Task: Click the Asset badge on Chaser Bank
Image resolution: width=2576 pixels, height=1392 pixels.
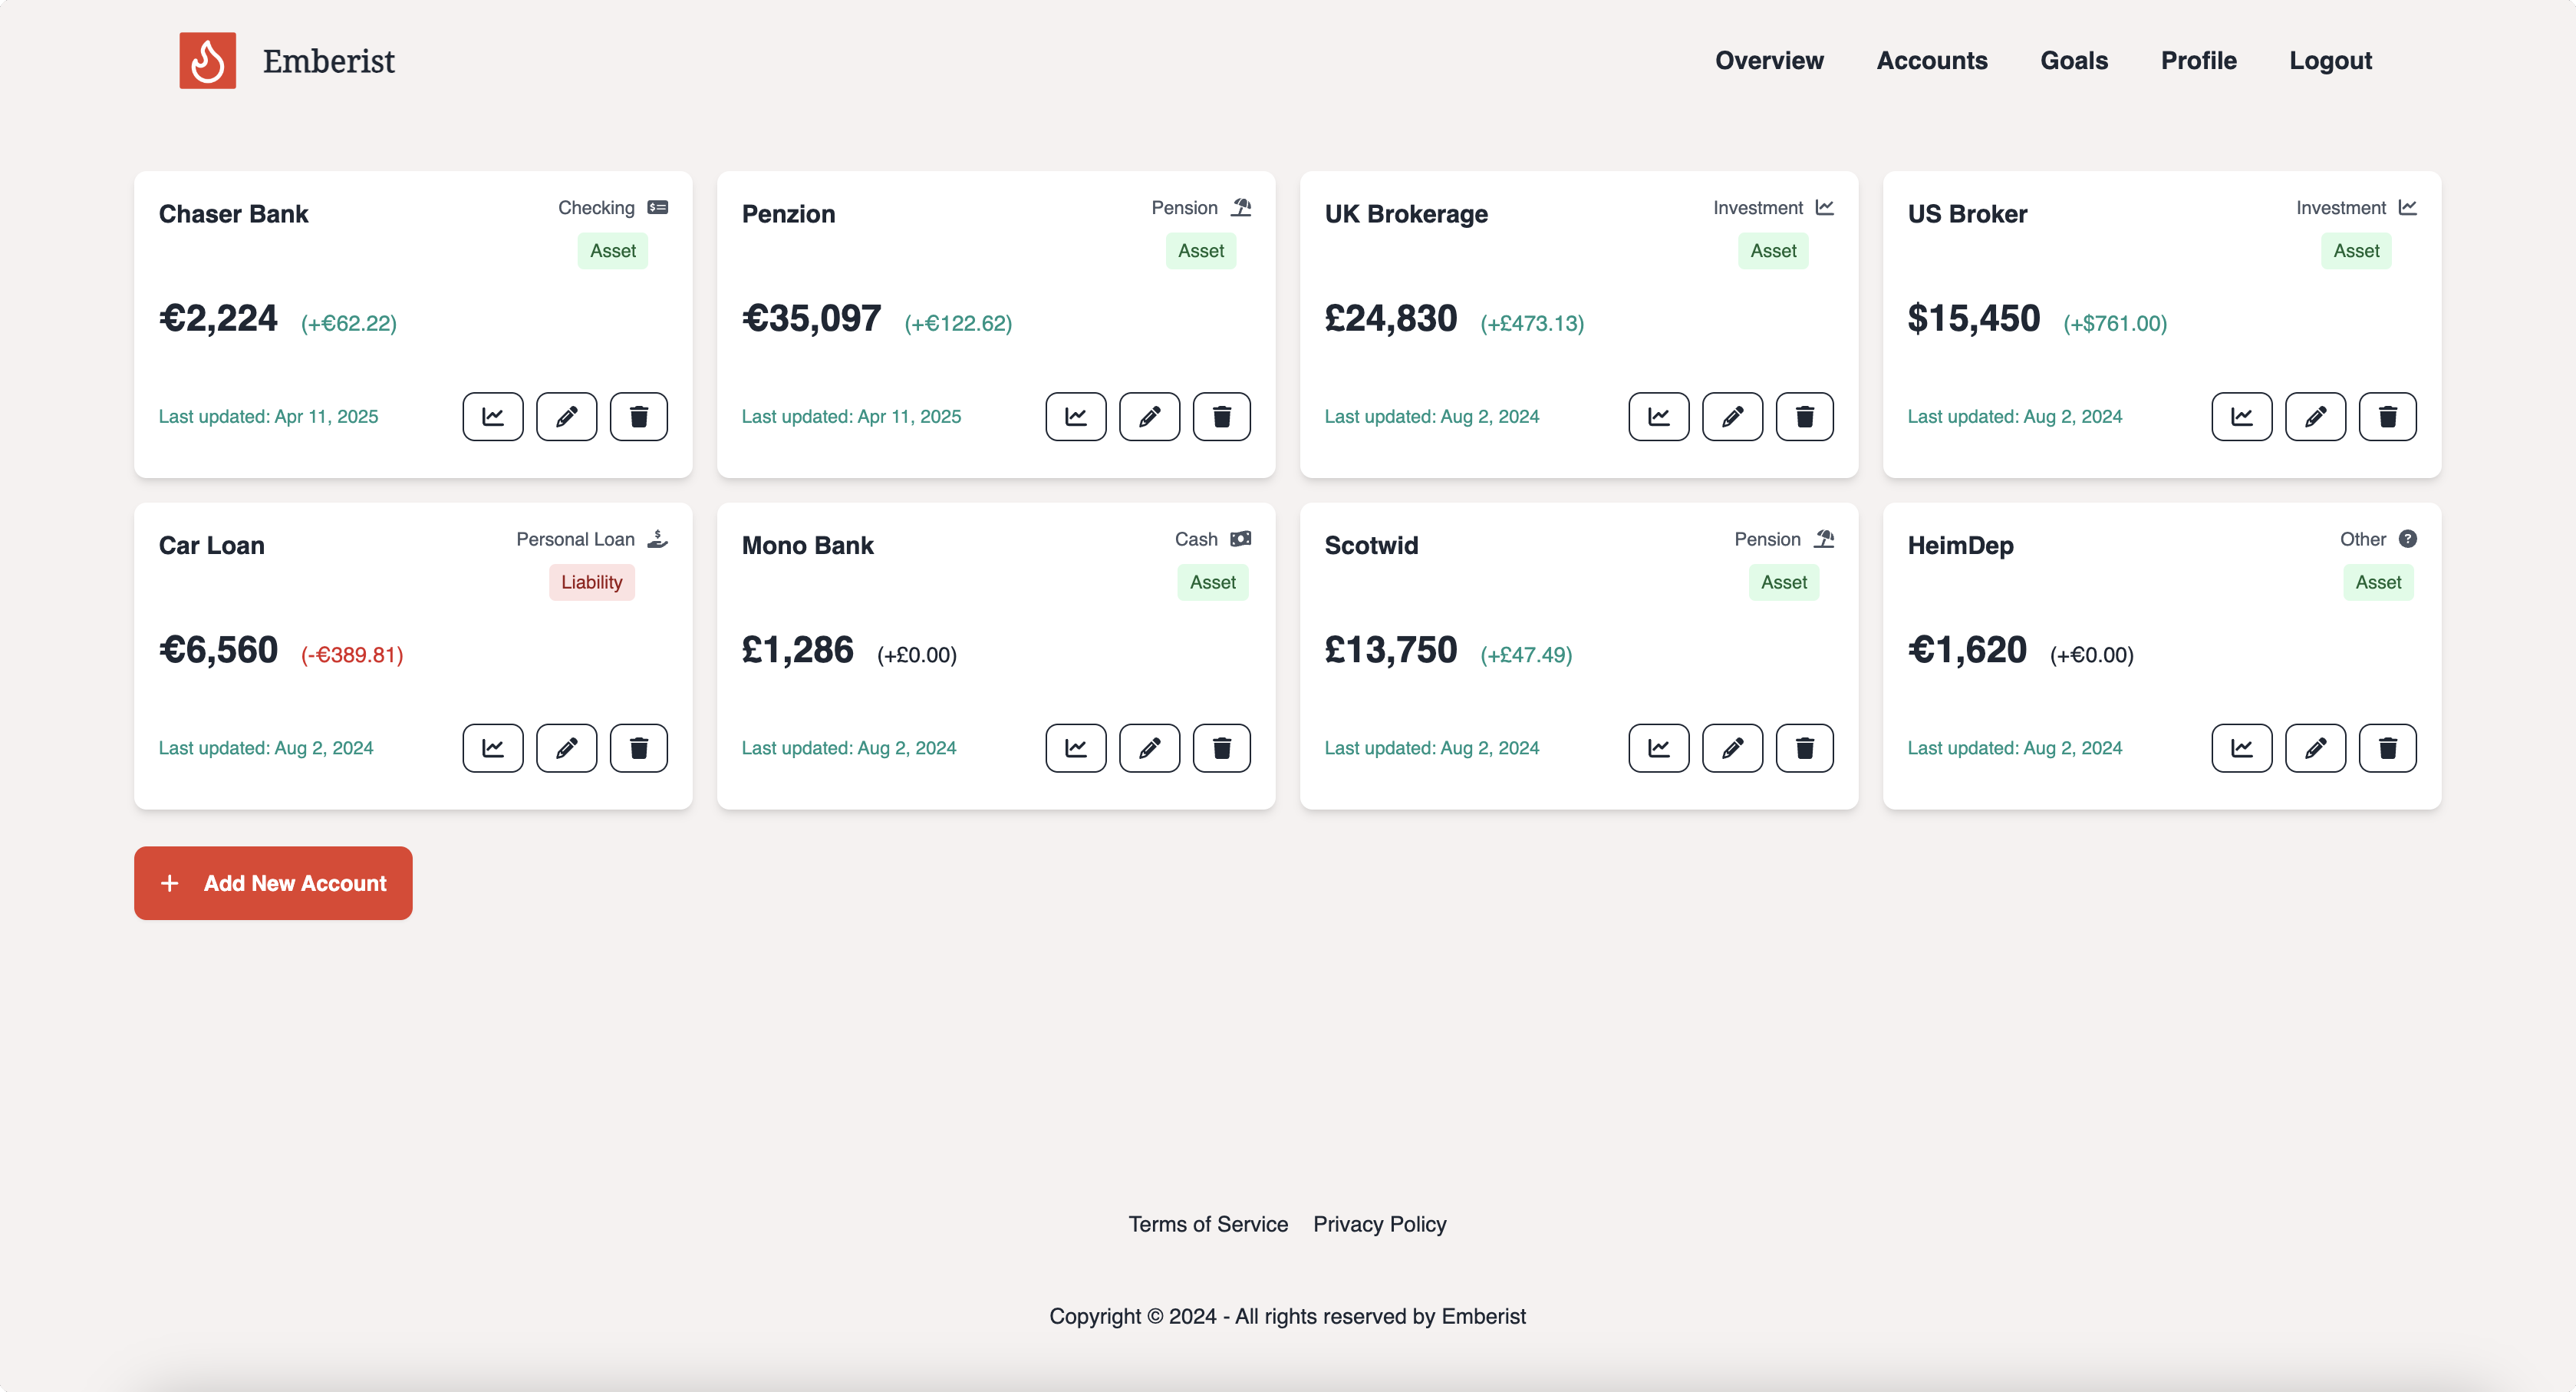Action: [613, 251]
